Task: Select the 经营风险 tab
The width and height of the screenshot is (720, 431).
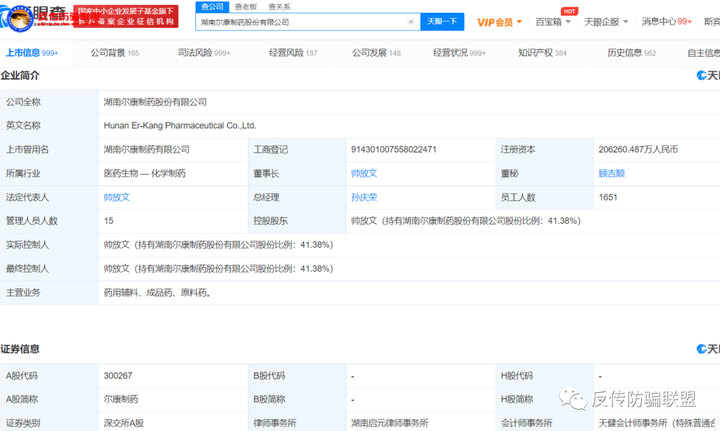Action: [x=293, y=53]
